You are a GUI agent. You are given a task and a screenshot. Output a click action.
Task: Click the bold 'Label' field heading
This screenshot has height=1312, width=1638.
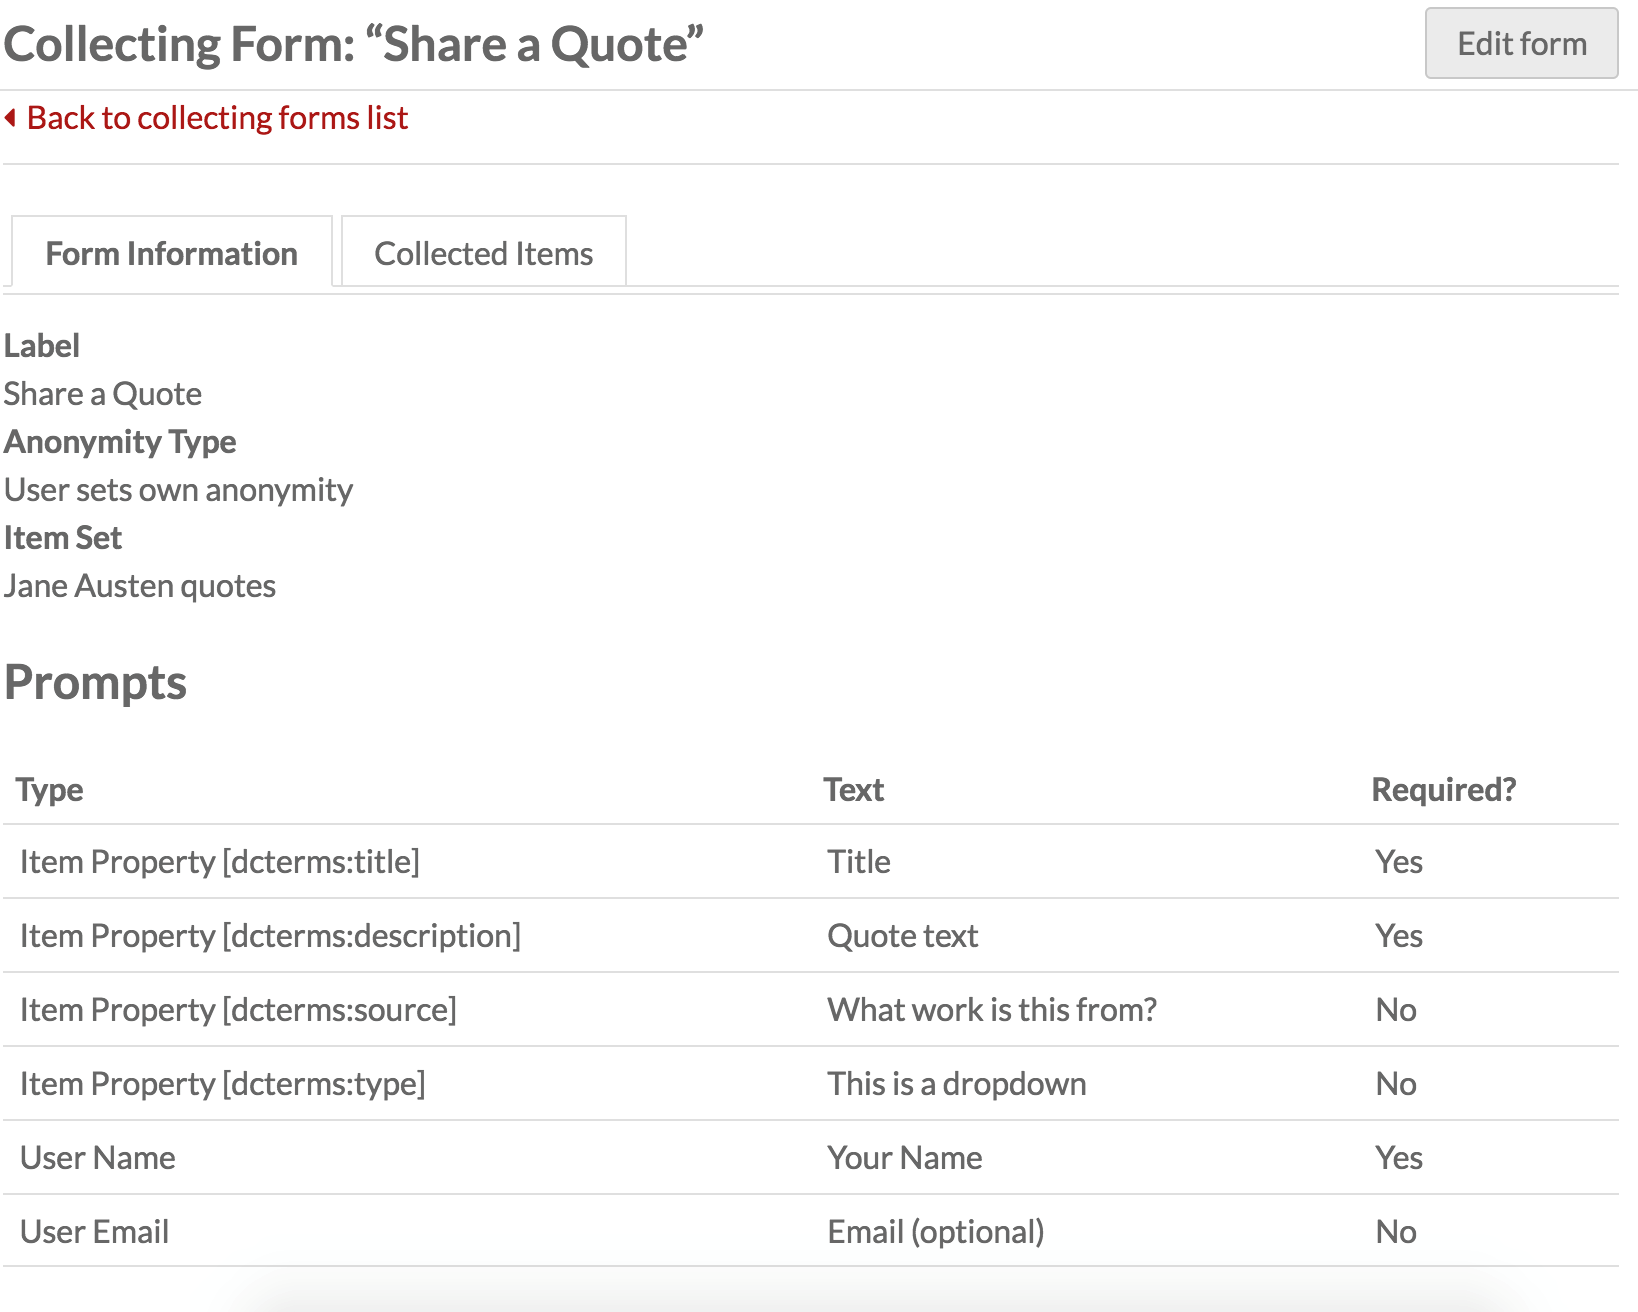(42, 346)
